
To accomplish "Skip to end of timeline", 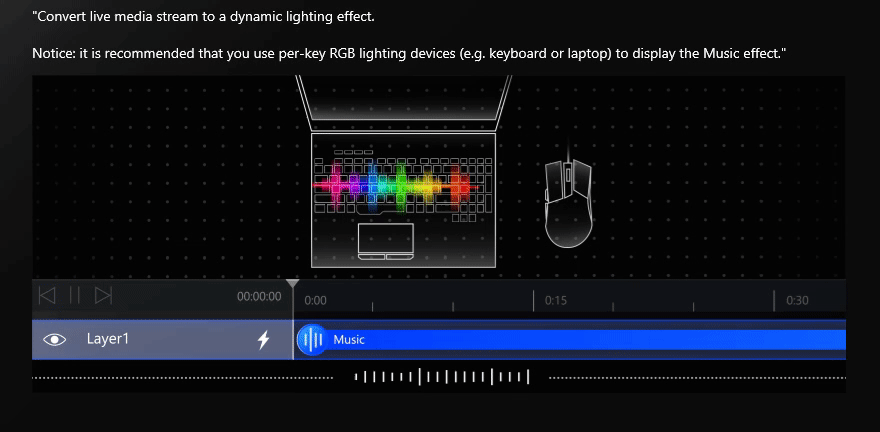I will pos(103,295).
